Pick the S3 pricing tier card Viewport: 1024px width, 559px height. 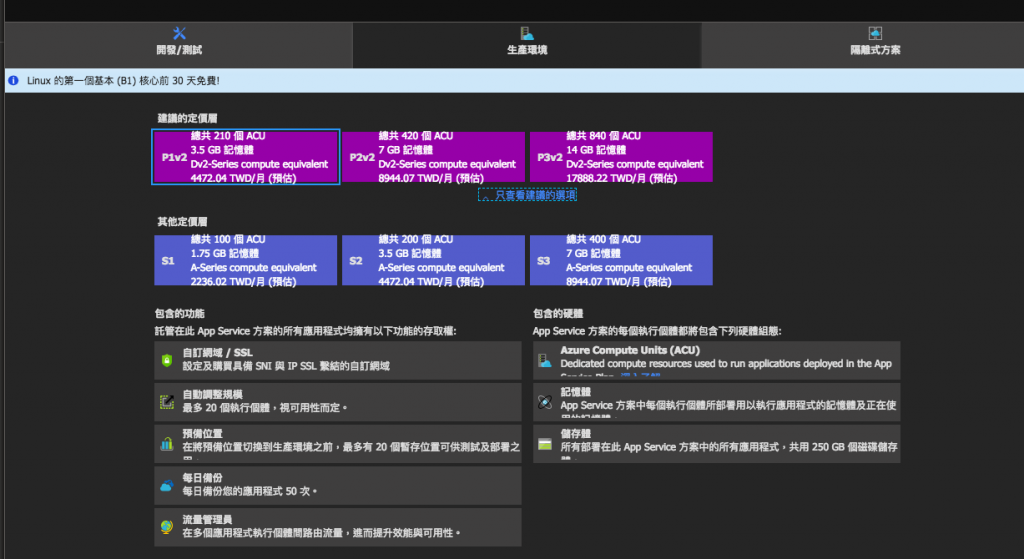tap(621, 260)
